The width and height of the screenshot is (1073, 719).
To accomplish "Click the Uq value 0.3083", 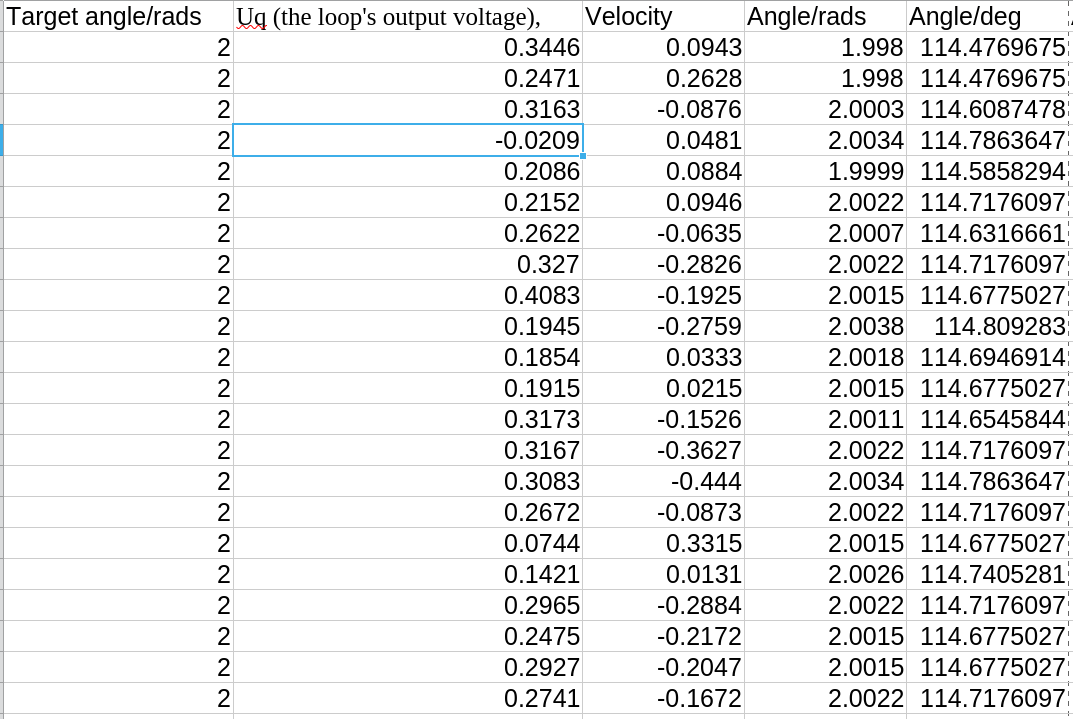I will pyautogui.click(x=408, y=482).
